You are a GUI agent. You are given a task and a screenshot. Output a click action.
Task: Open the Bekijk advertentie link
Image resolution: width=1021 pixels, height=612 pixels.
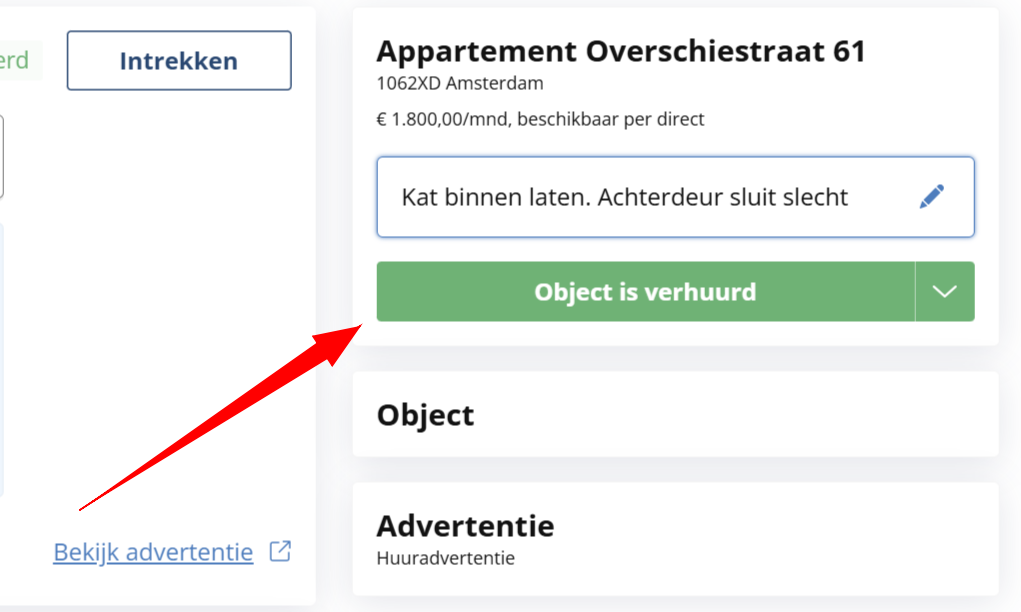coord(153,552)
